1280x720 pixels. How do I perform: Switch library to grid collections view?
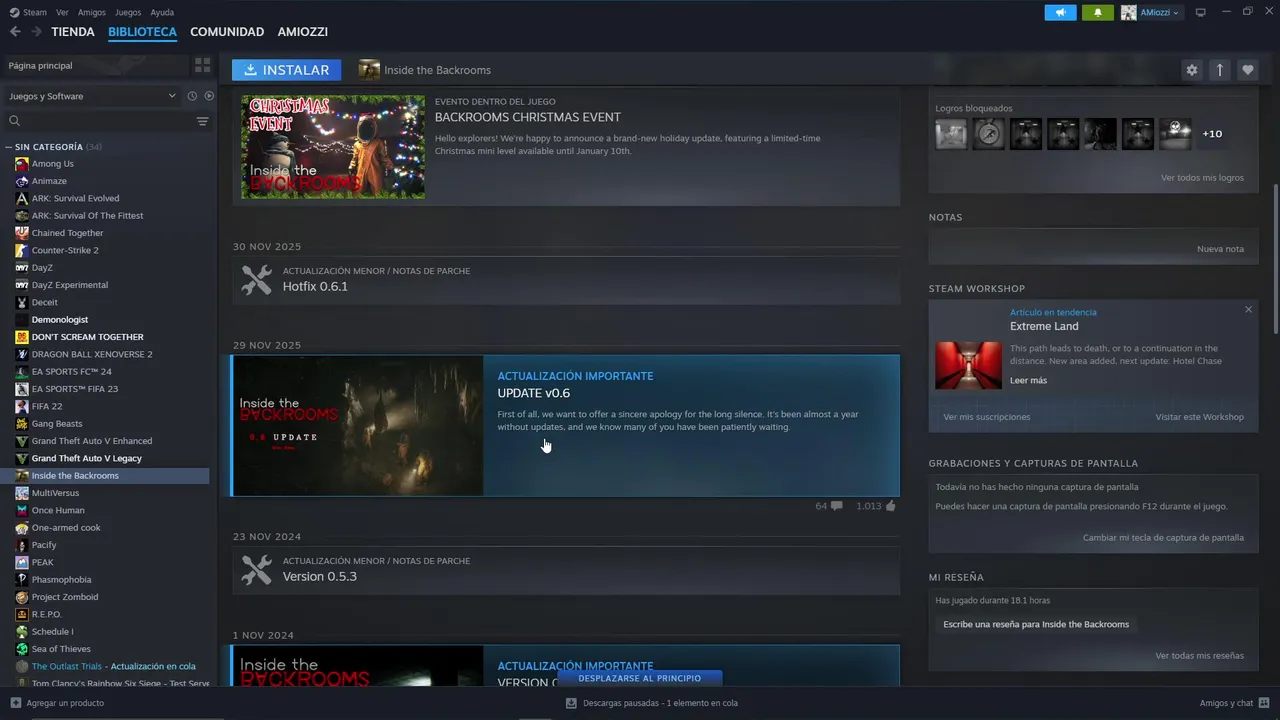pyautogui.click(x=203, y=65)
